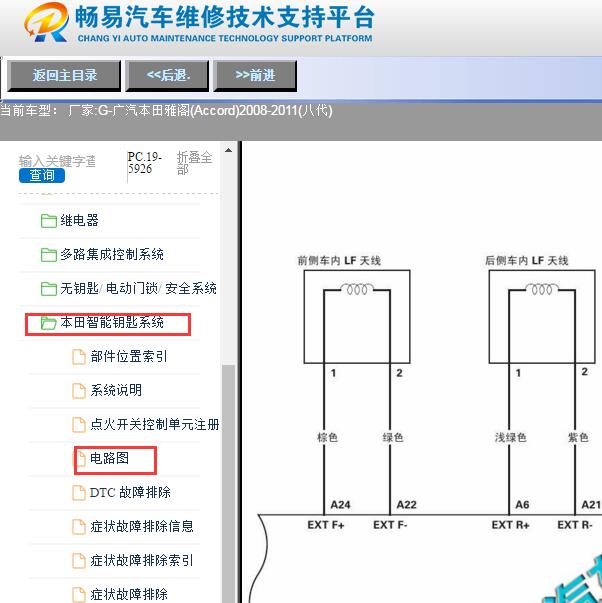Image resolution: width=602 pixels, height=603 pixels.
Task: Open the 症状故障排除索引 page
Action: click(142, 560)
